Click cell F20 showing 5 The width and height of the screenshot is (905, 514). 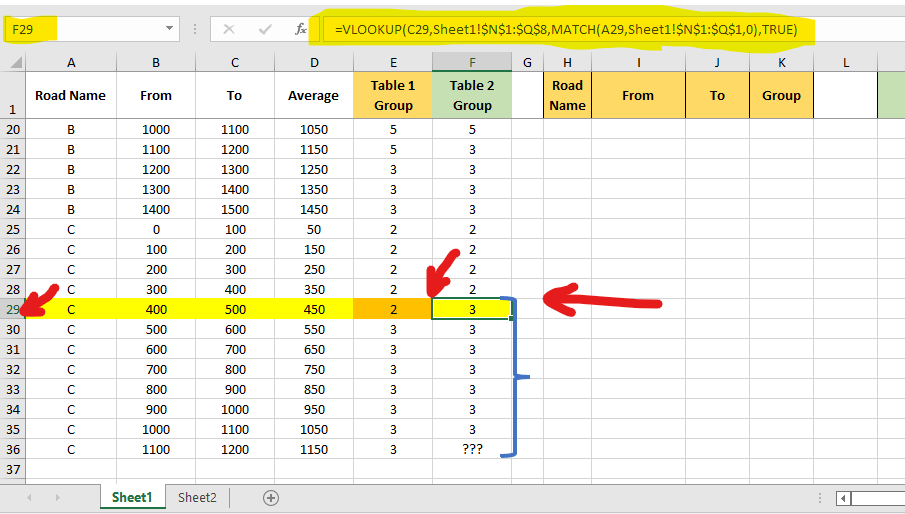(472, 129)
